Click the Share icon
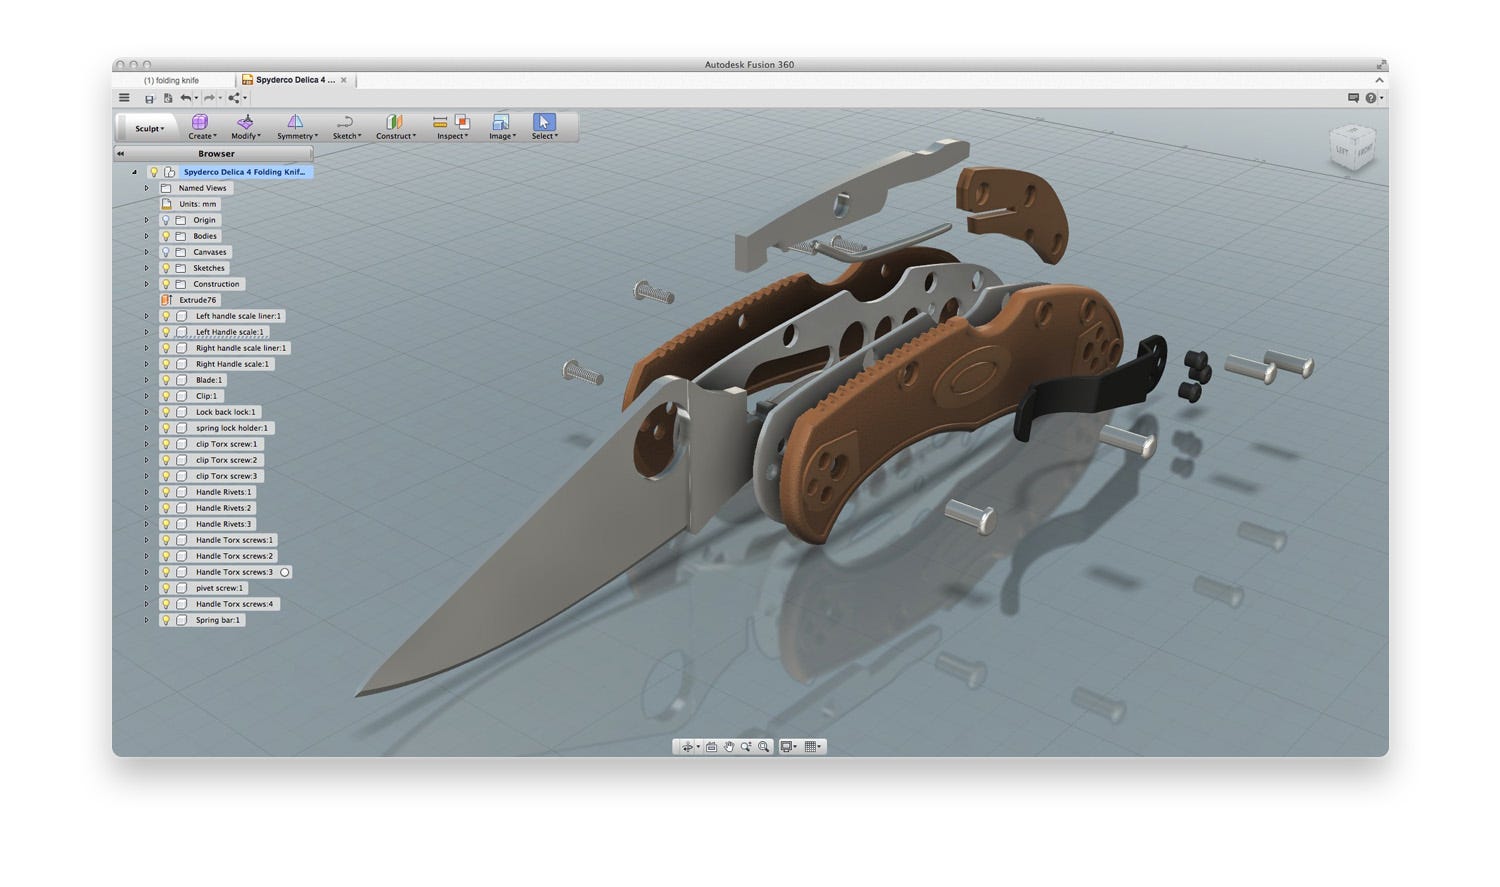 click(x=234, y=98)
